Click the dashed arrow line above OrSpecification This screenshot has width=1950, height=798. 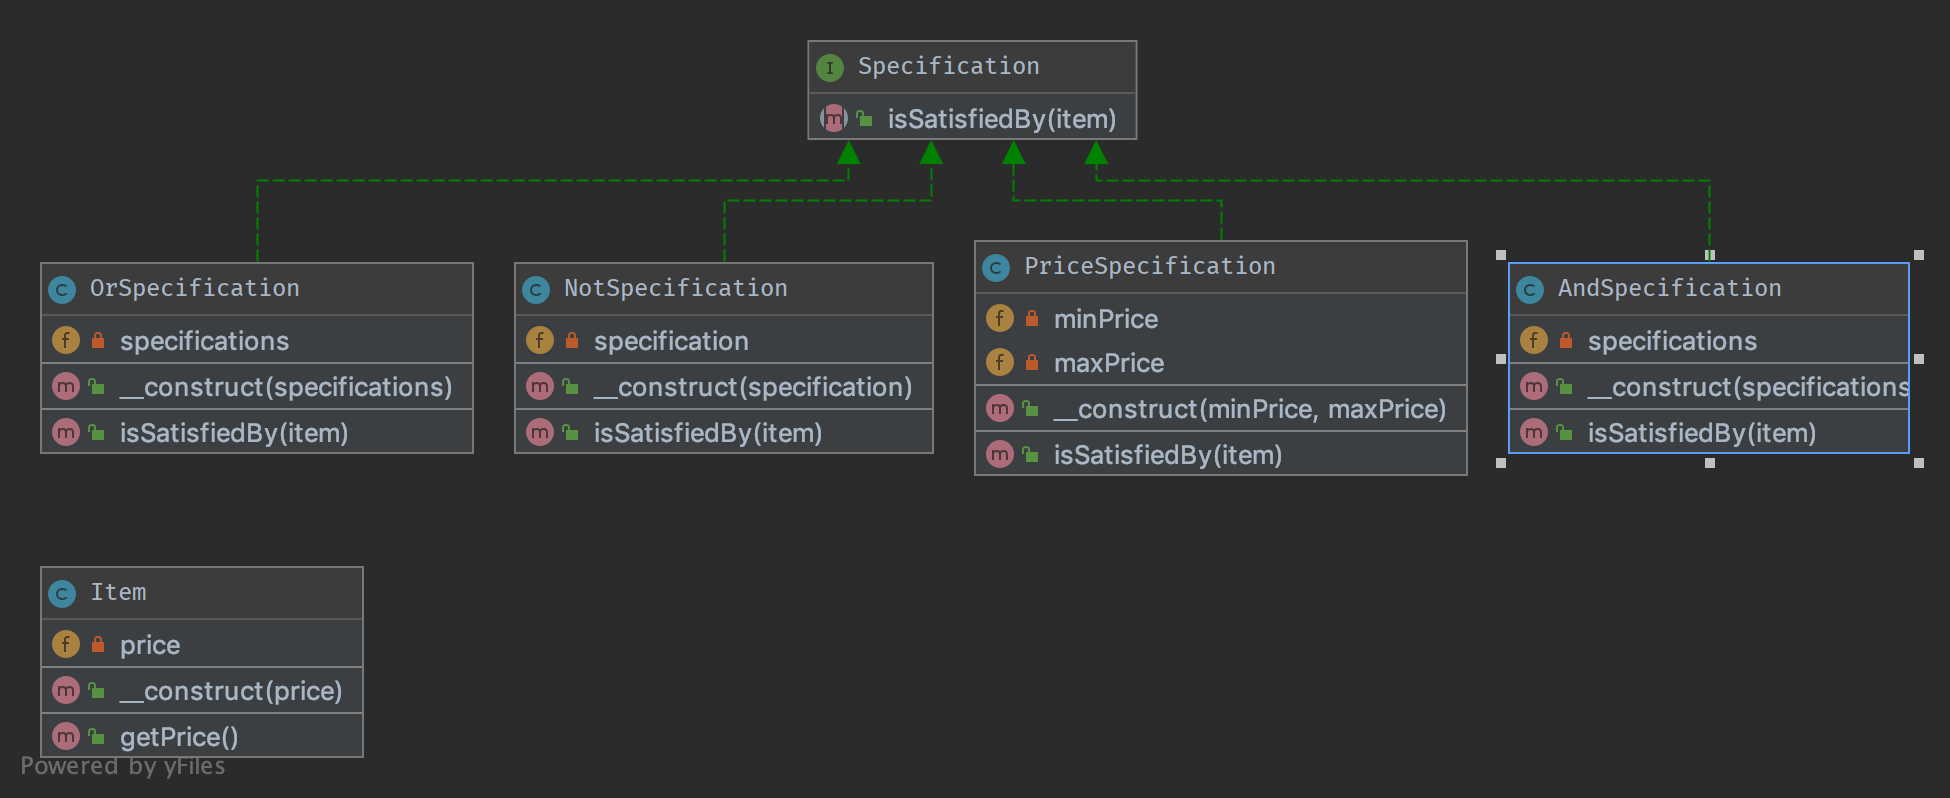(257, 220)
